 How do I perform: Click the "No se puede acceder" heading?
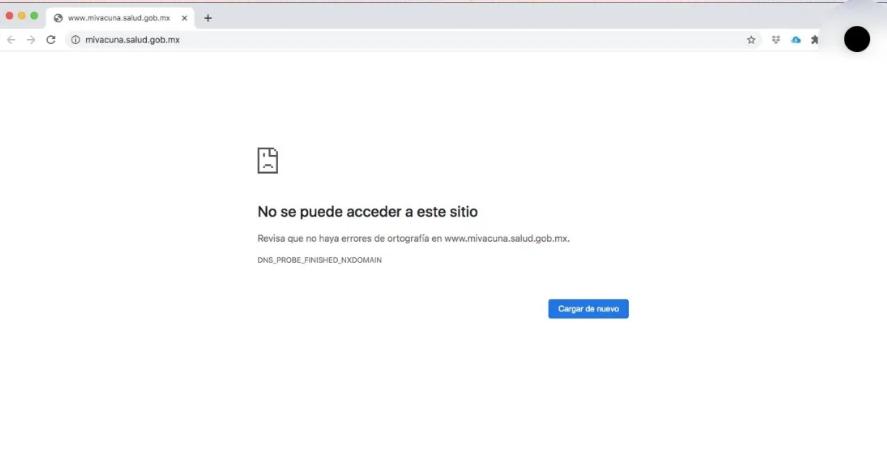click(x=367, y=212)
